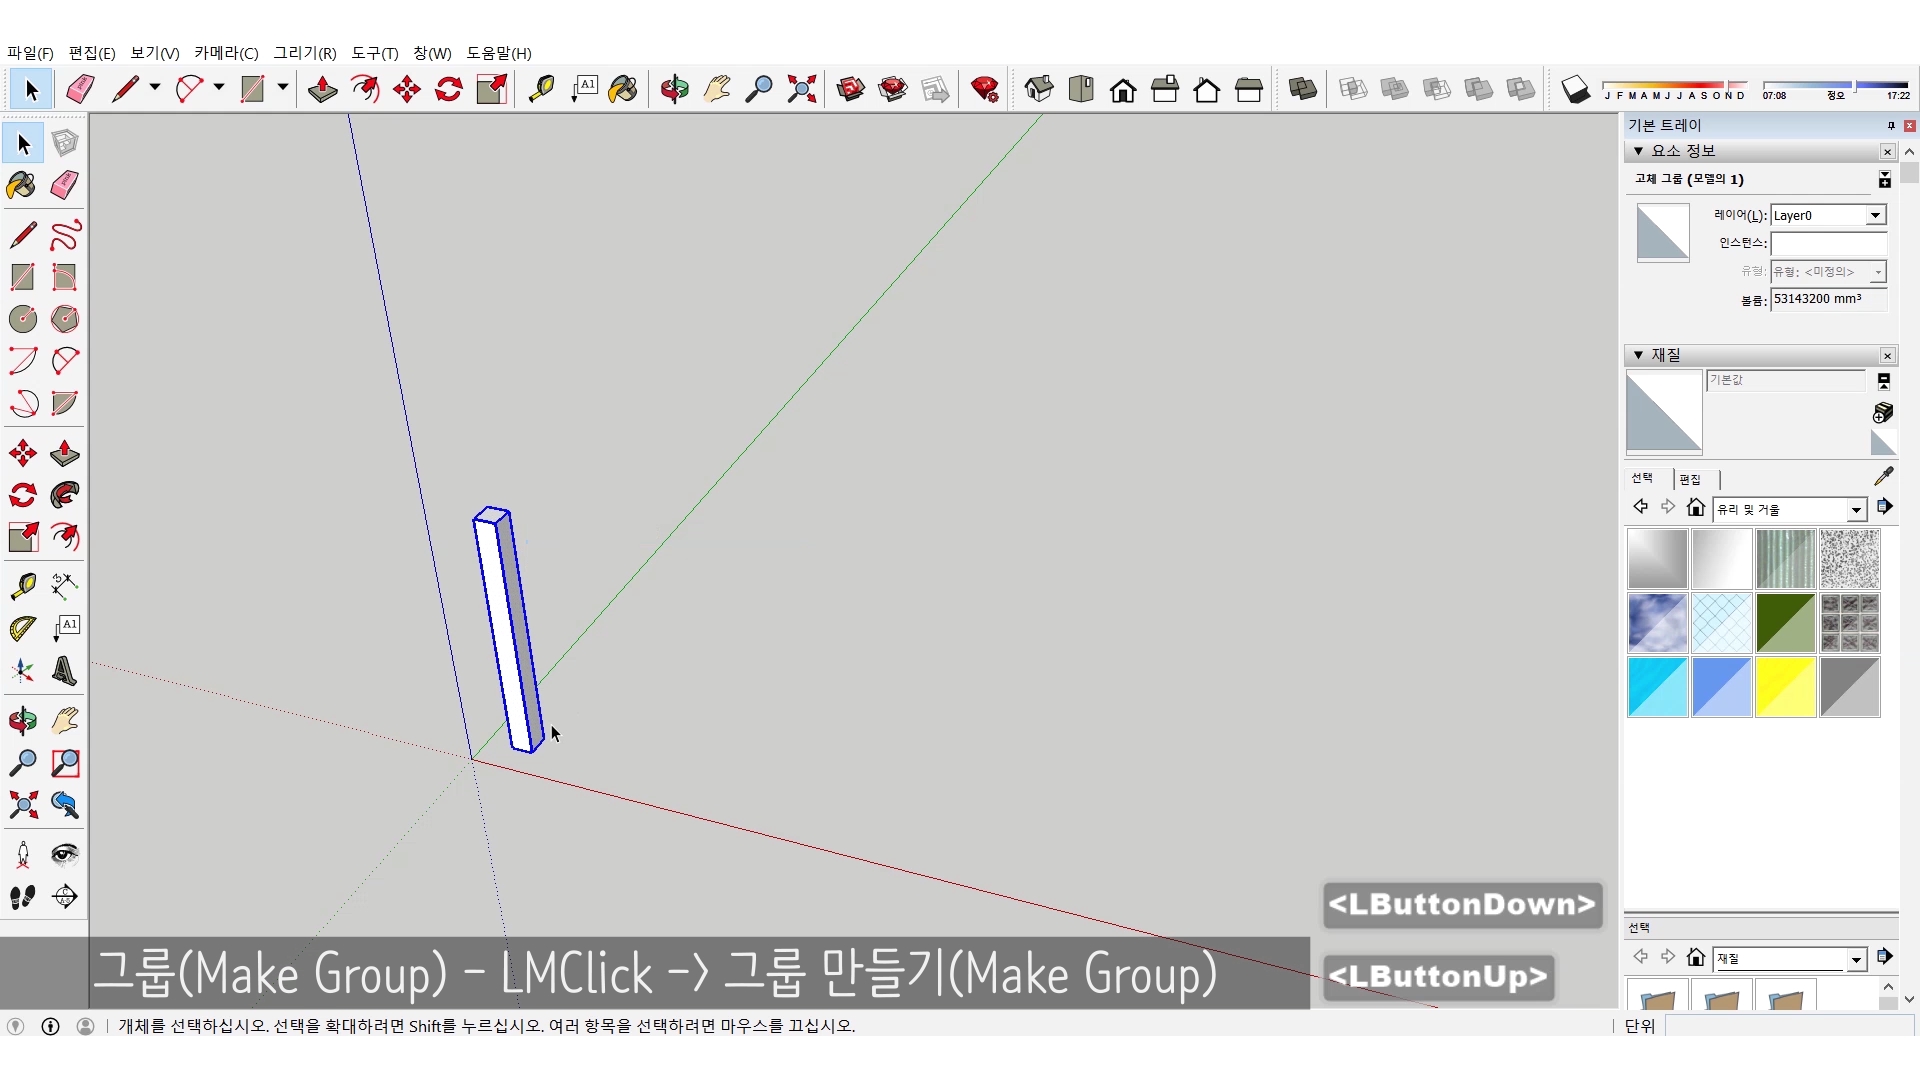
Task: Select the Tape Measure tool in left toolbar
Action: point(23,585)
